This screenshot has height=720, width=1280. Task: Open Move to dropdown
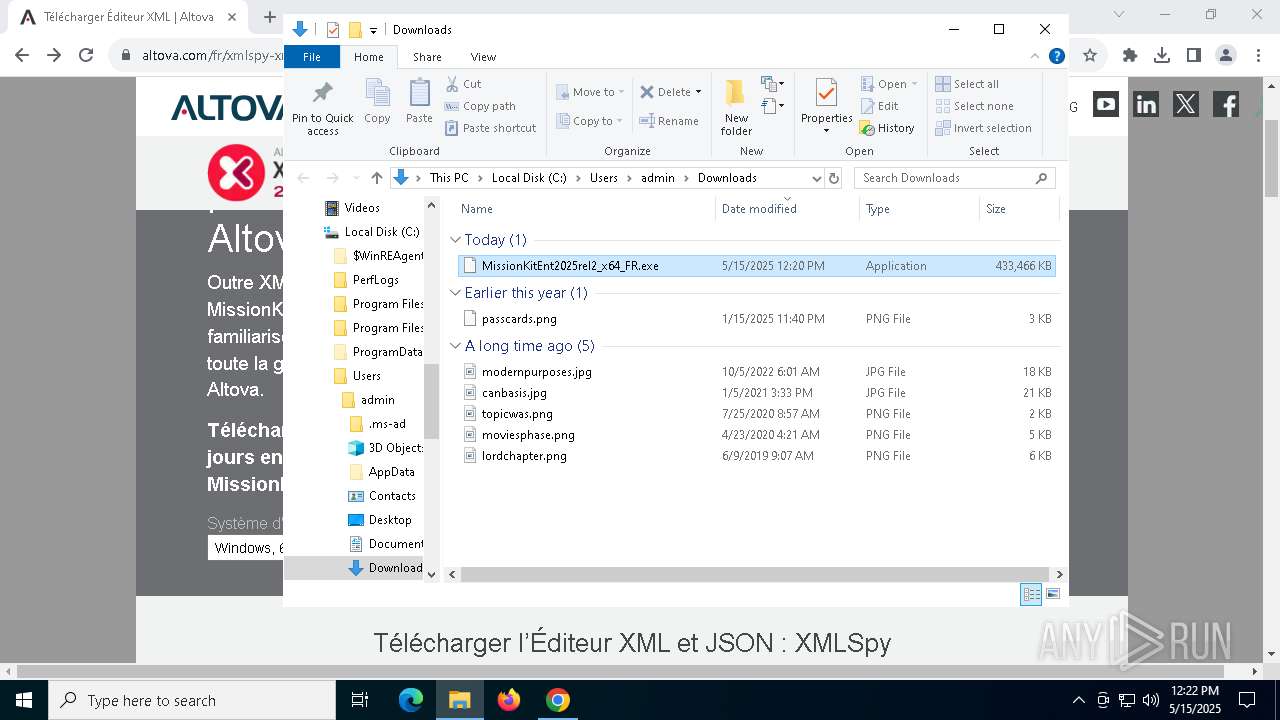tap(591, 92)
